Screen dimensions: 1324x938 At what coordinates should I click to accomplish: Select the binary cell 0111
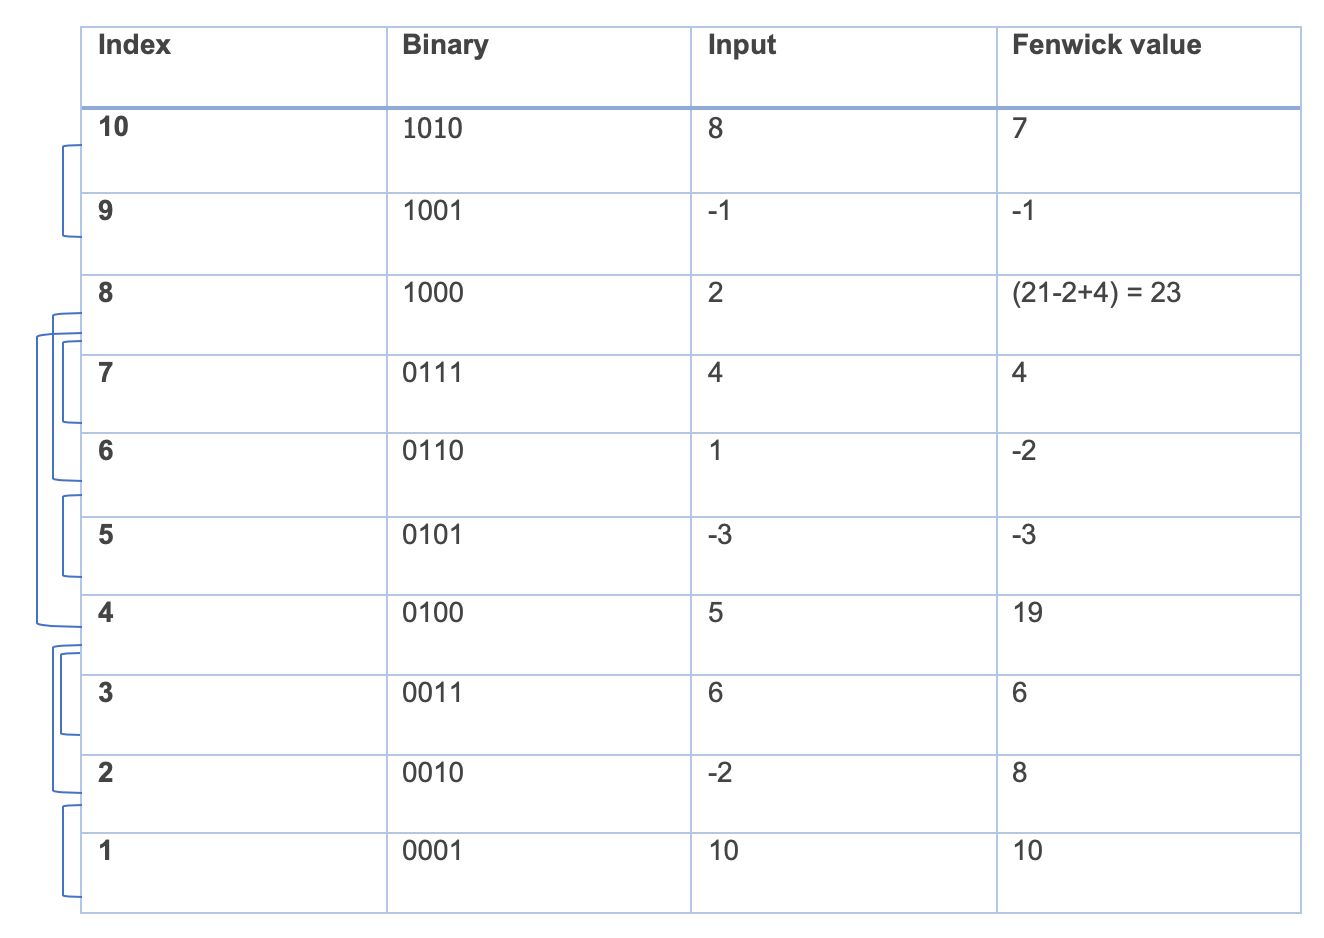pos(432,373)
